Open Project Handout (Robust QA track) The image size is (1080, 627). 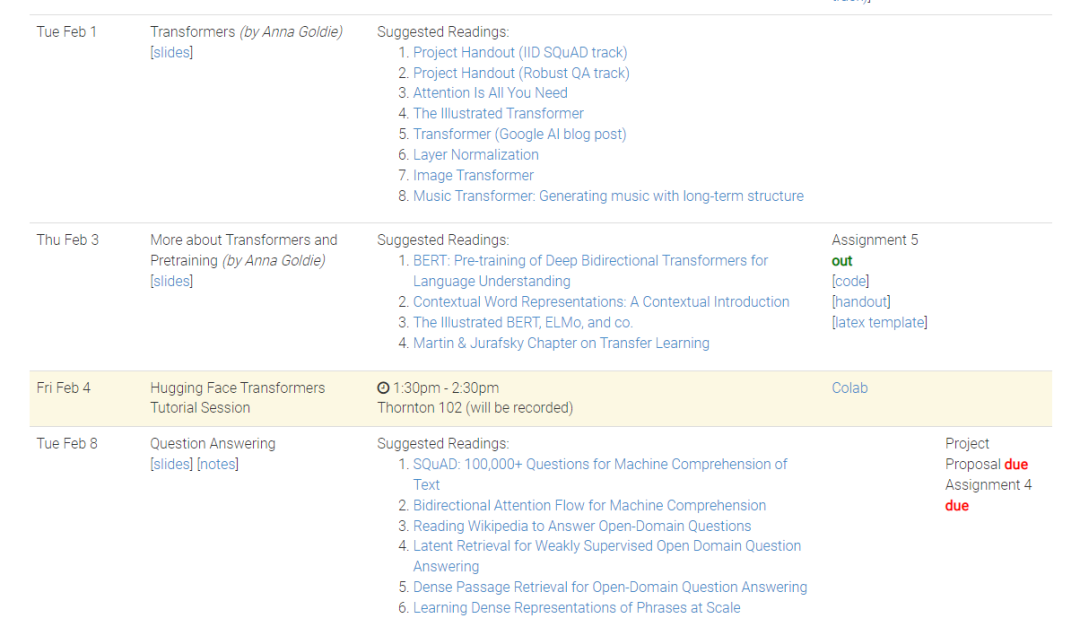(521, 73)
